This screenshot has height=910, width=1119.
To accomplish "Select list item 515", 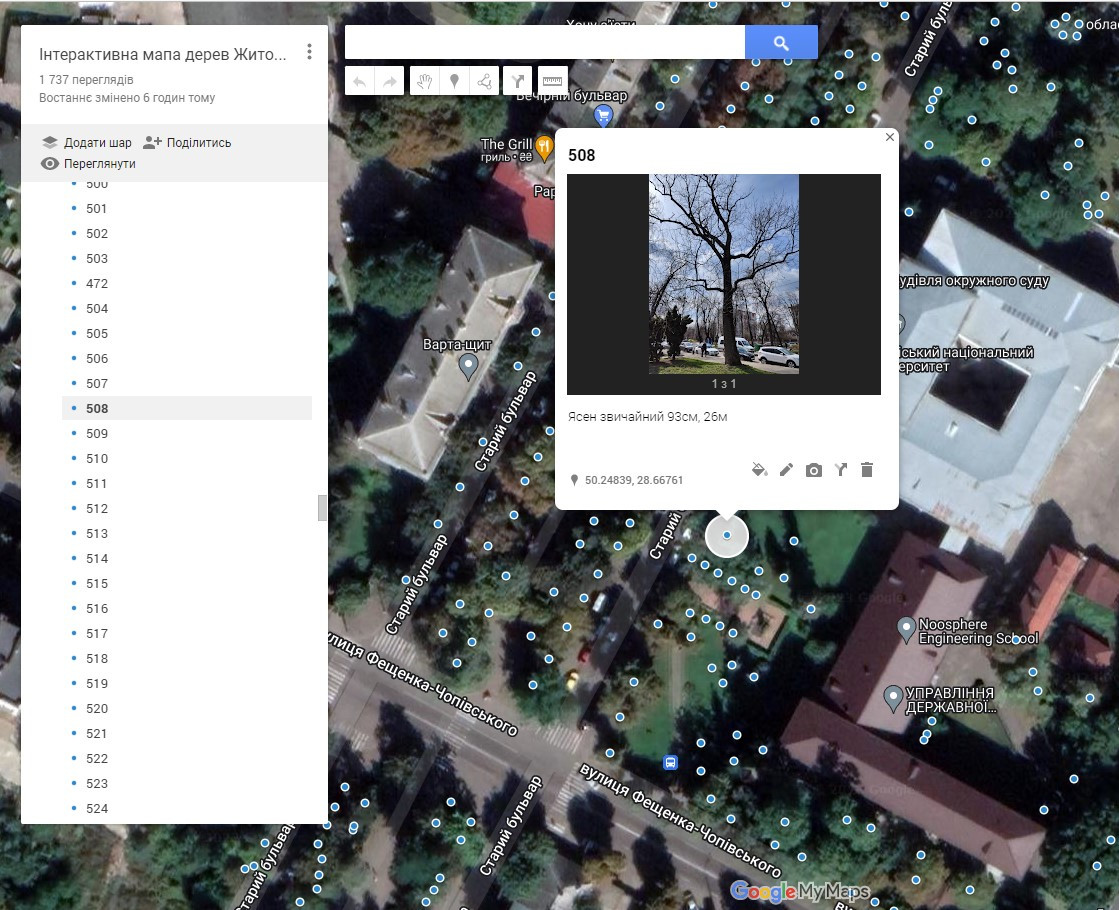I will point(187,583).
